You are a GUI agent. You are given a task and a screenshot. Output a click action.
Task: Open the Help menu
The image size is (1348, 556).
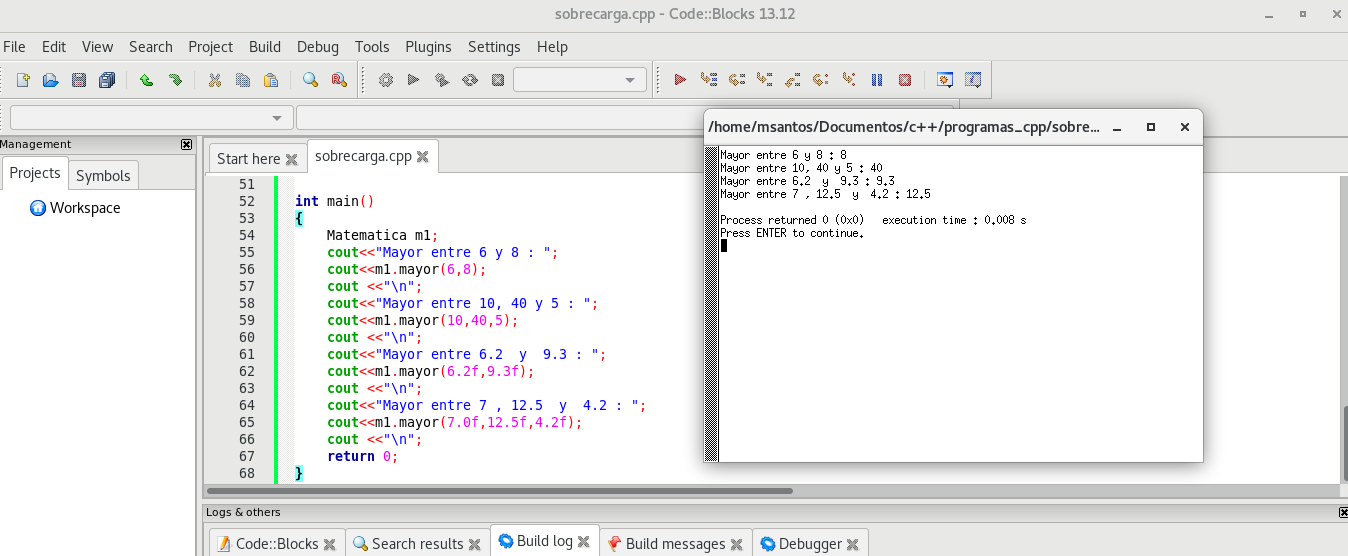coord(552,47)
